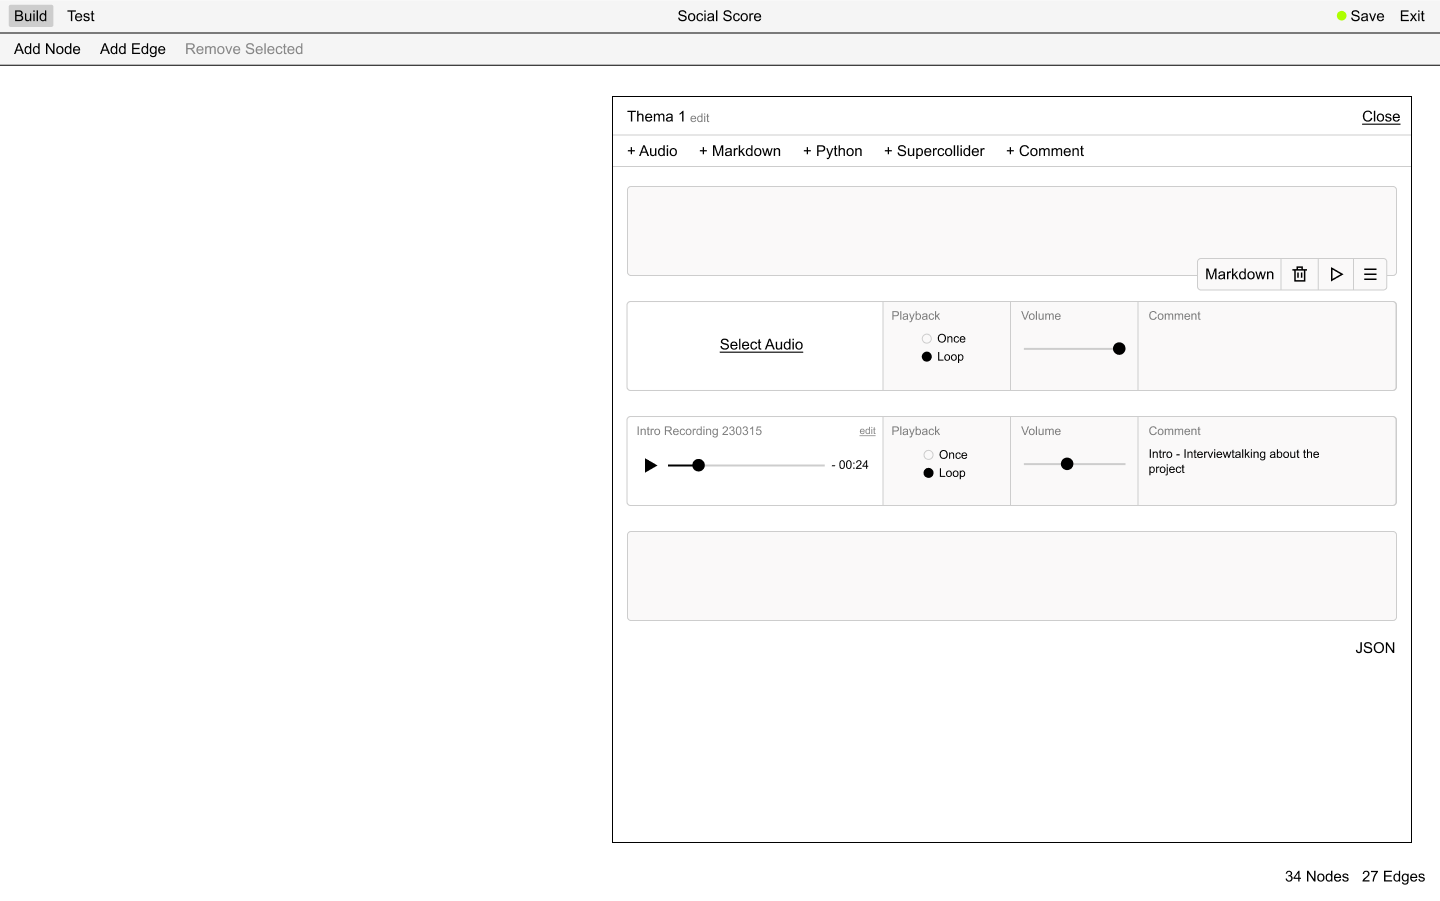Add an Audio block to Thema 1
The width and height of the screenshot is (1440, 901).
click(x=652, y=151)
